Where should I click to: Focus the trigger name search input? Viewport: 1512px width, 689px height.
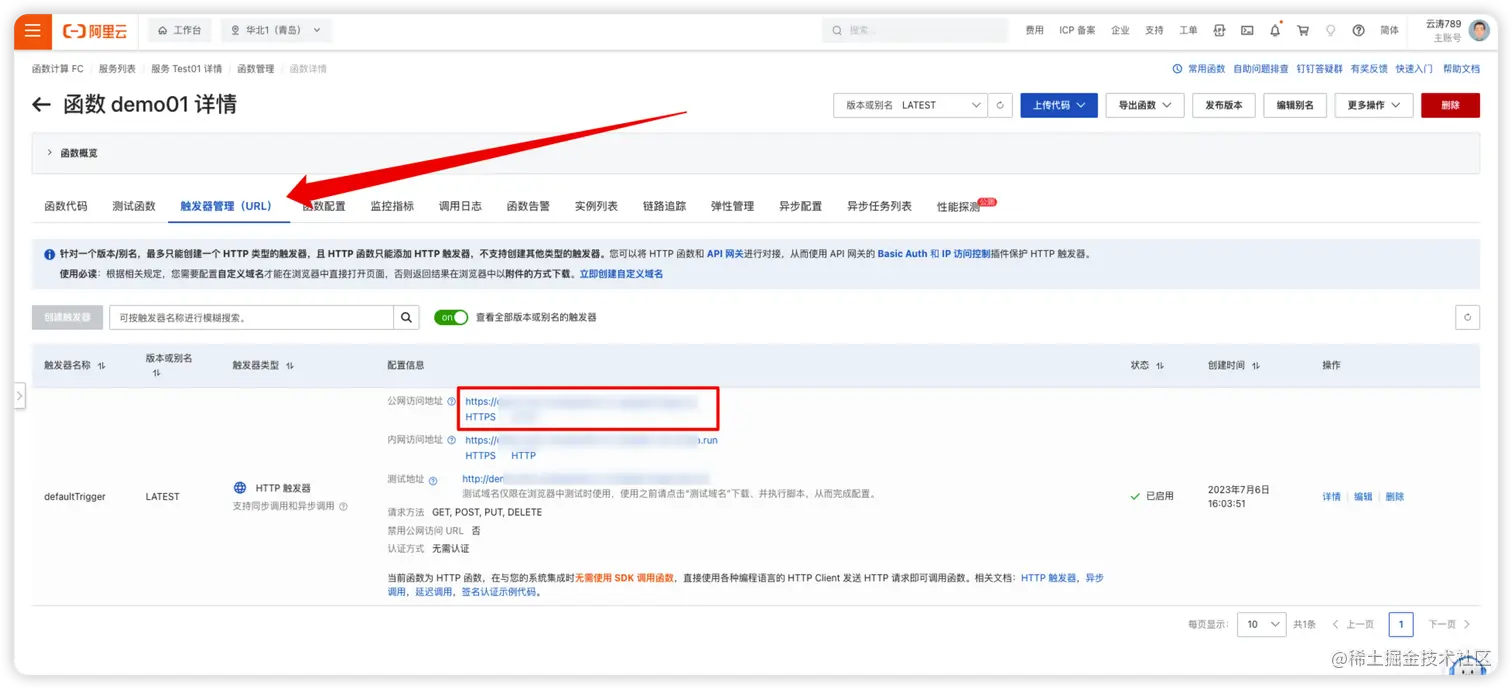251,317
